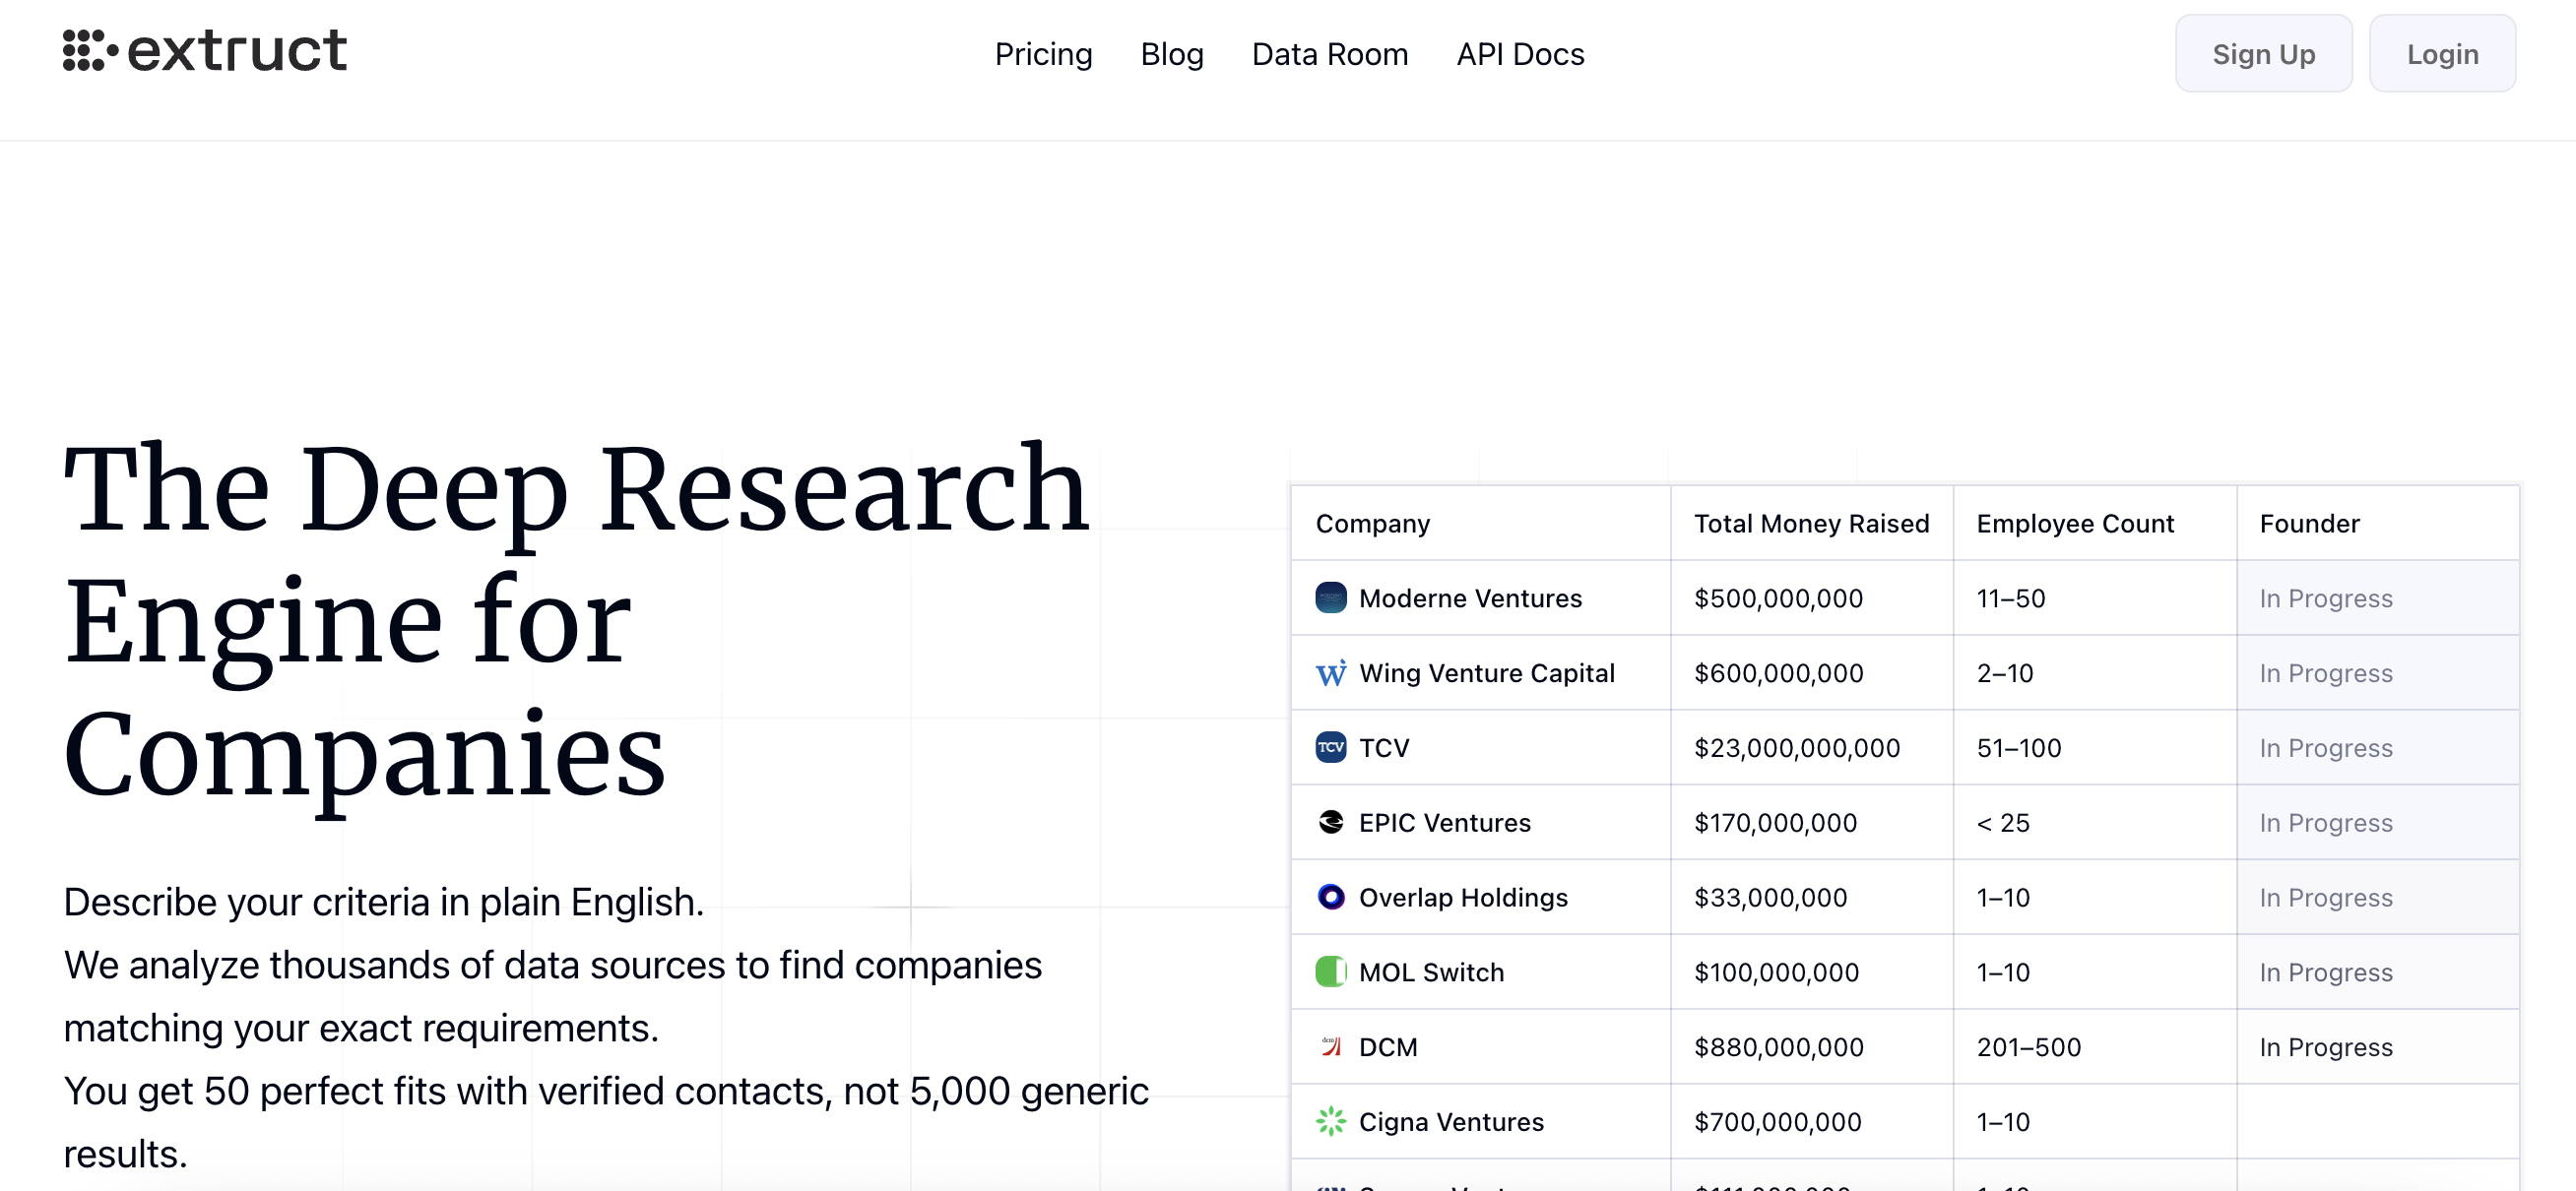The width and height of the screenshot is (2576, 1191).
Task: Open the Pricing page
Action: (x=1043, y=54)
